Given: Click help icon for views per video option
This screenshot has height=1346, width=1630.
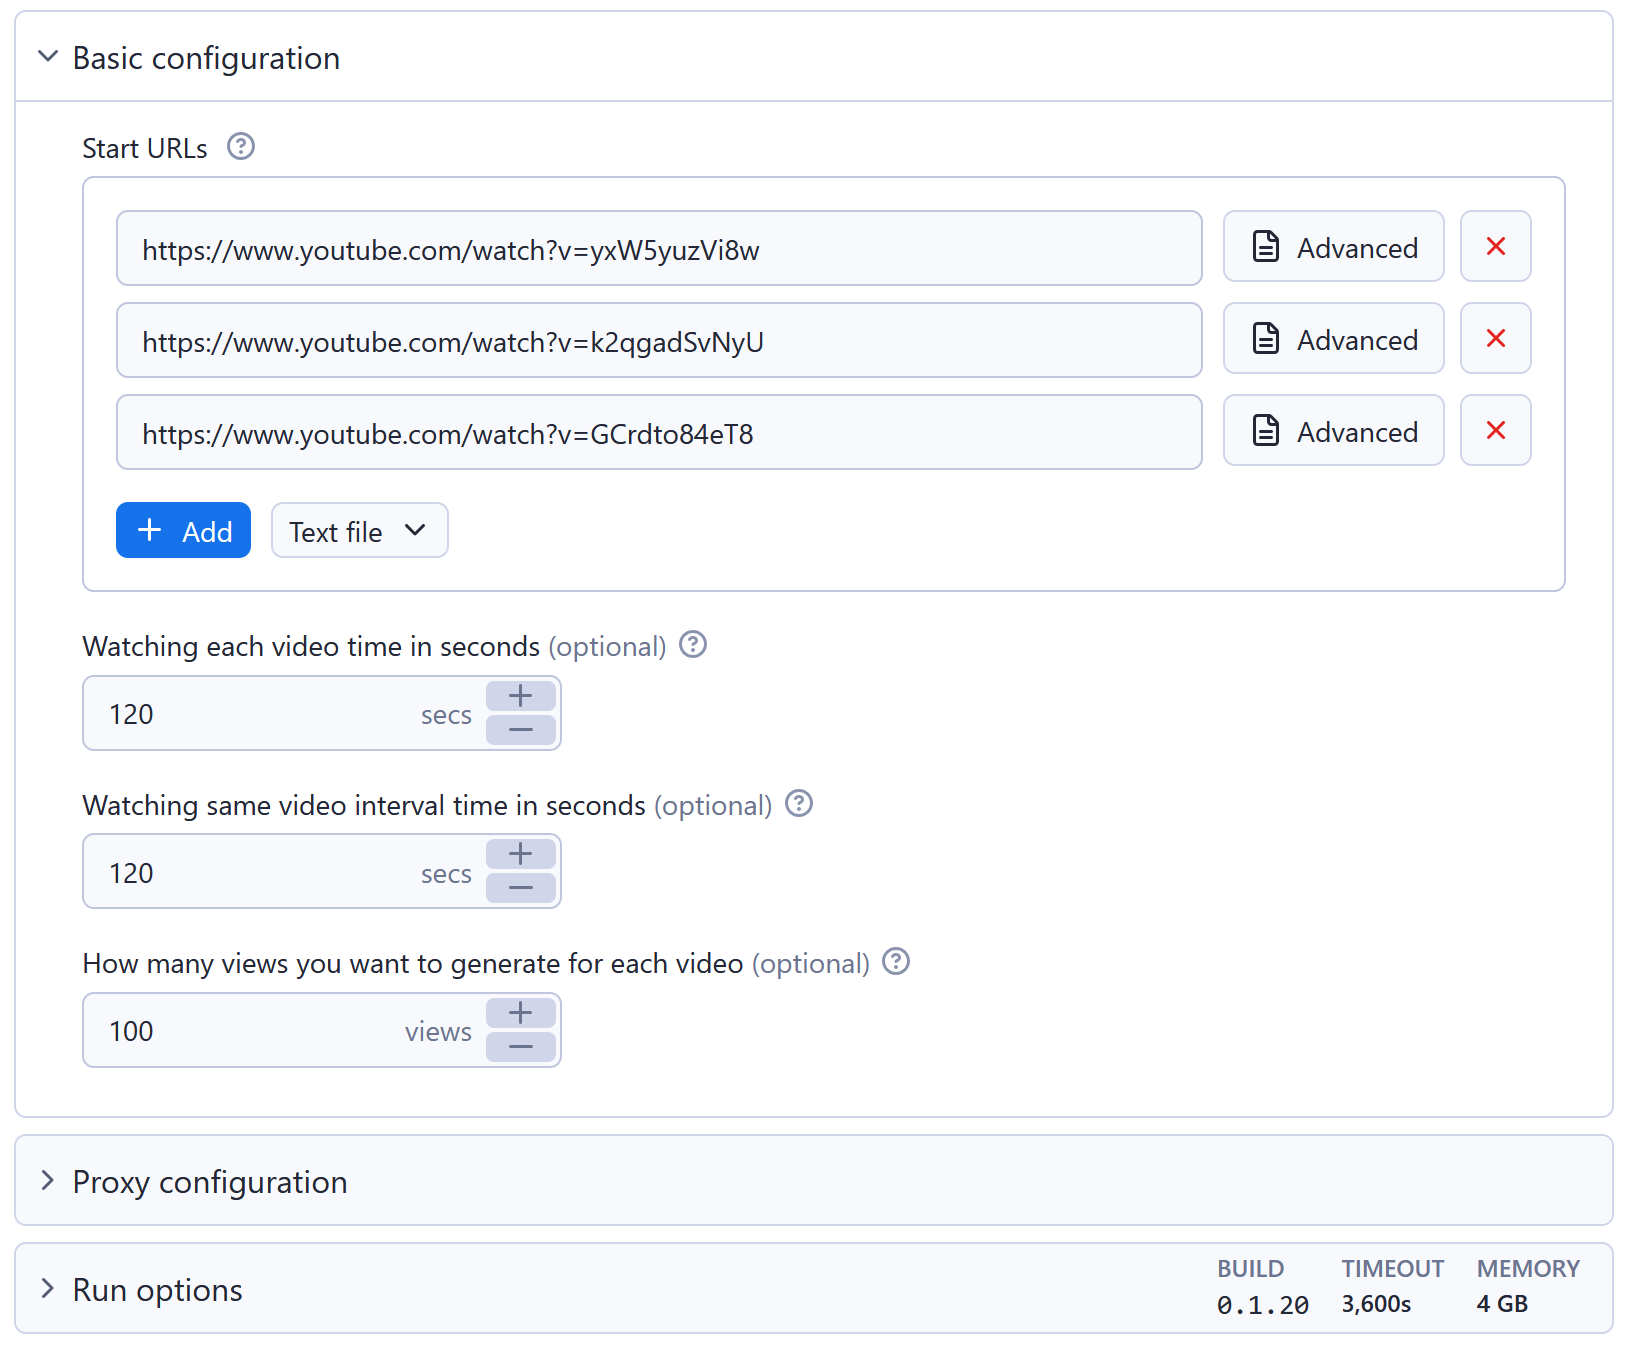Looking at the screenshot, I should (896, 962).
